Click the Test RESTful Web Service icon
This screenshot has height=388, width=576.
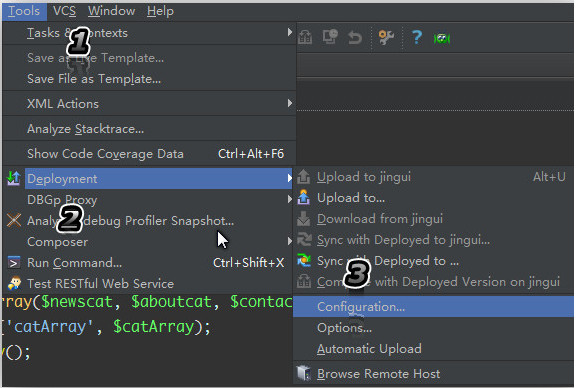point(14,283)
